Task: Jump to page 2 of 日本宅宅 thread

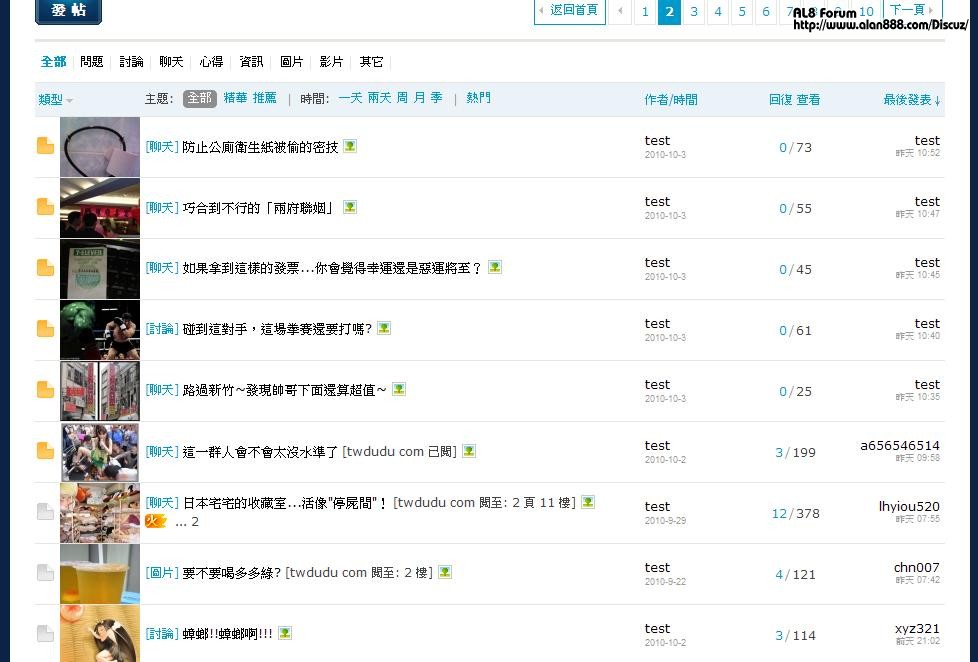Action: (x=195, y=522)
